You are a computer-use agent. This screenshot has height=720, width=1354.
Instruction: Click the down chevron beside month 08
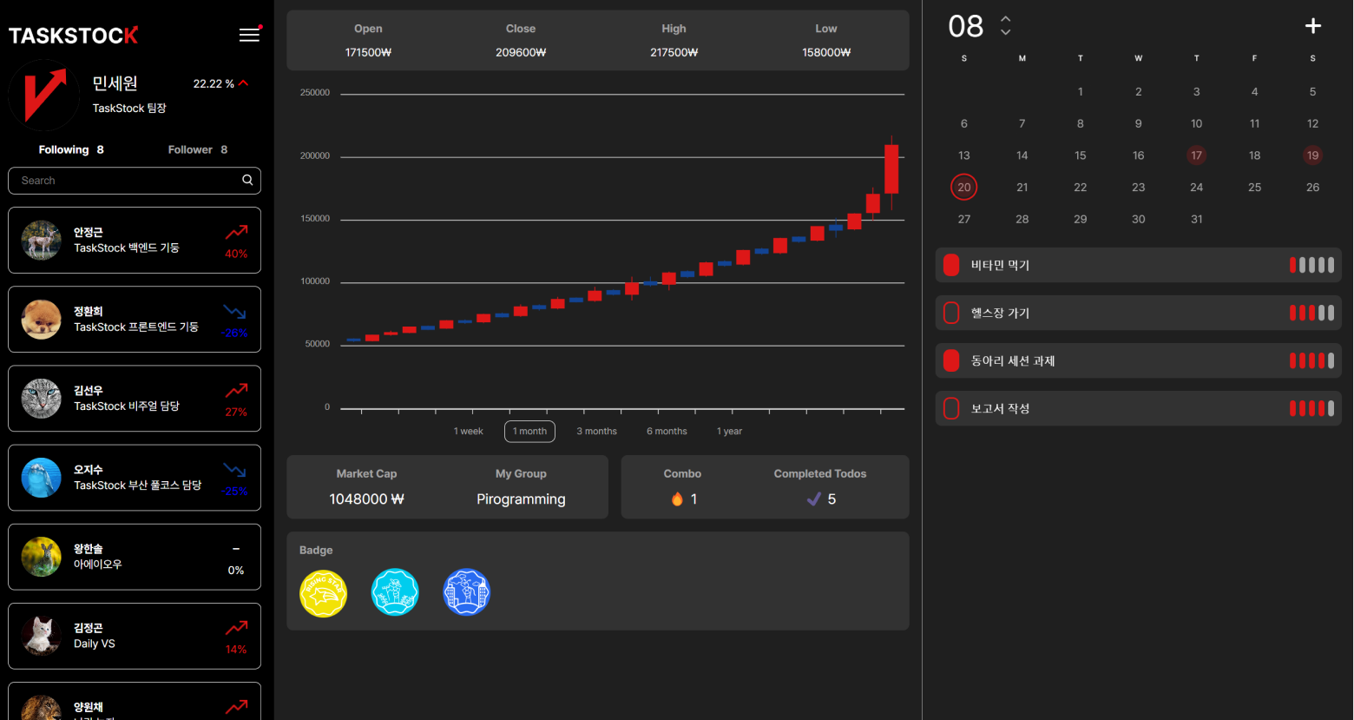click(1004, 33)
